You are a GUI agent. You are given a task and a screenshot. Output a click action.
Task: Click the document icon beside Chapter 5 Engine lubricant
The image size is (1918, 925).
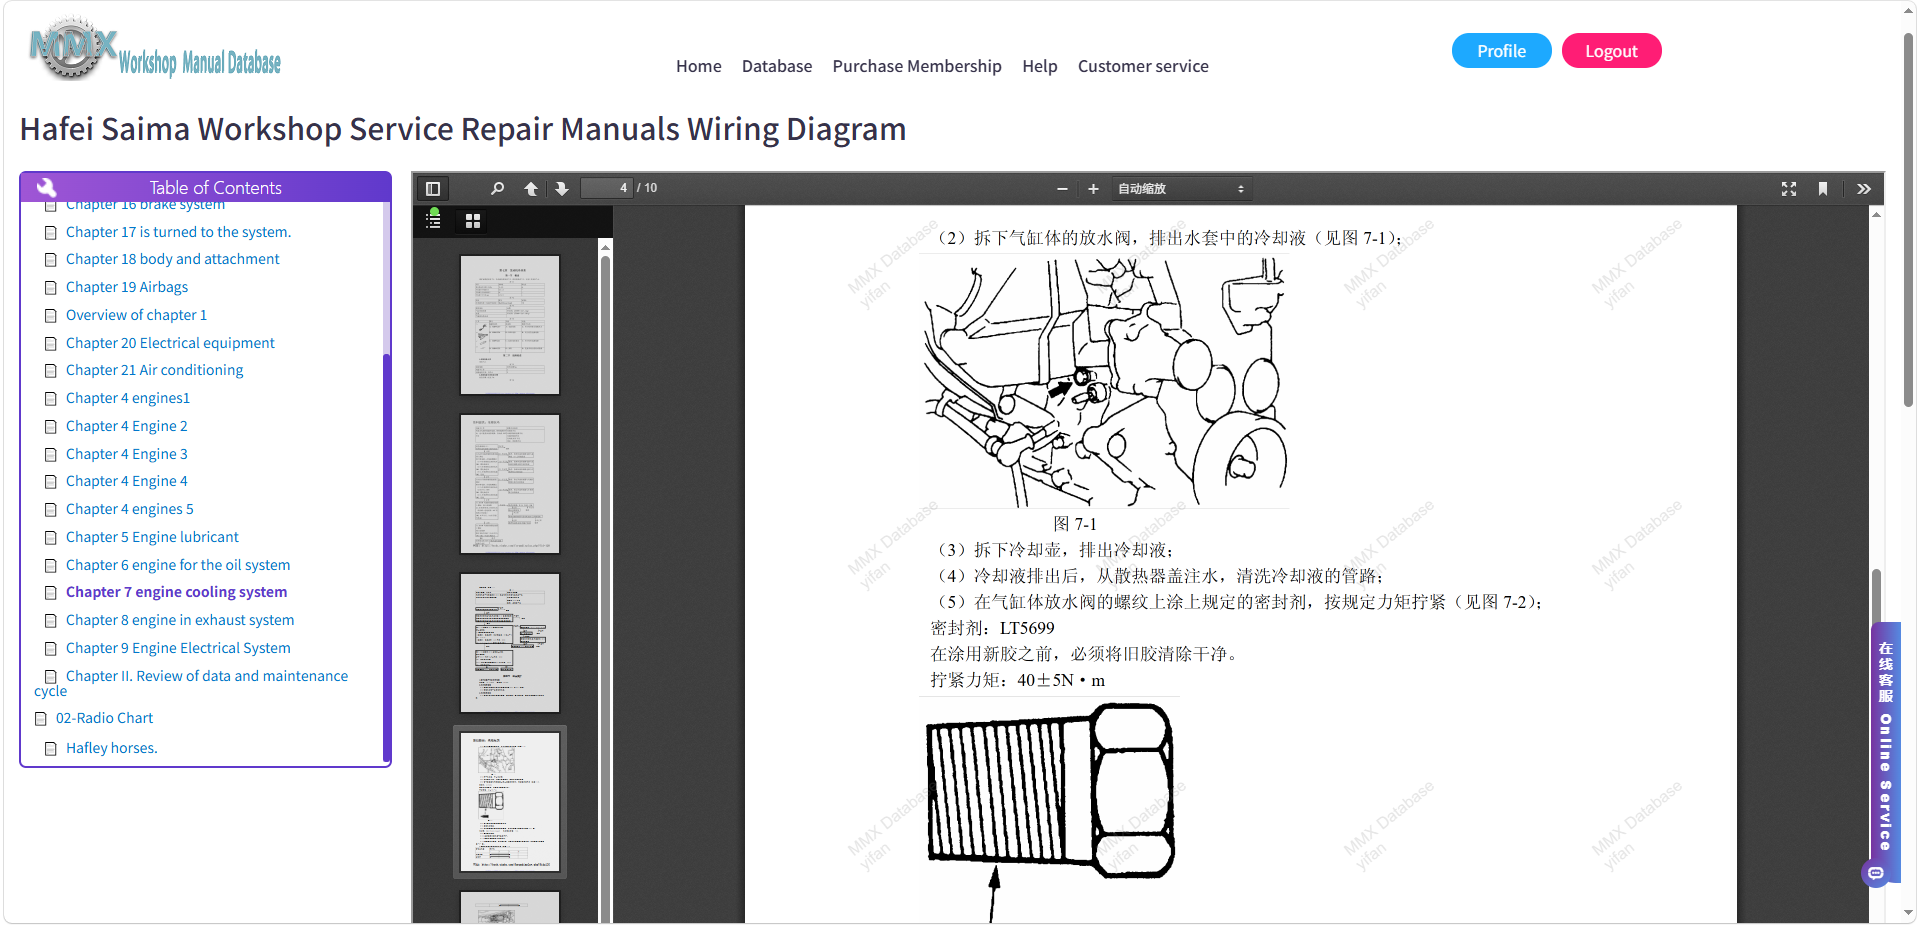[51, 537]
